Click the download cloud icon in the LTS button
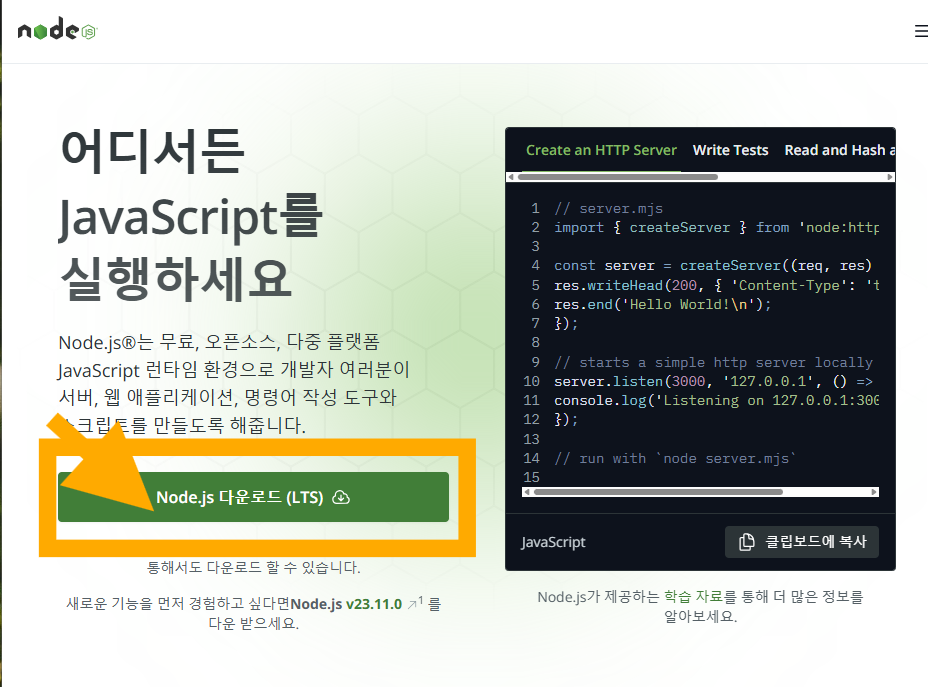The image size is (928, 687). (x=341, y=497)
